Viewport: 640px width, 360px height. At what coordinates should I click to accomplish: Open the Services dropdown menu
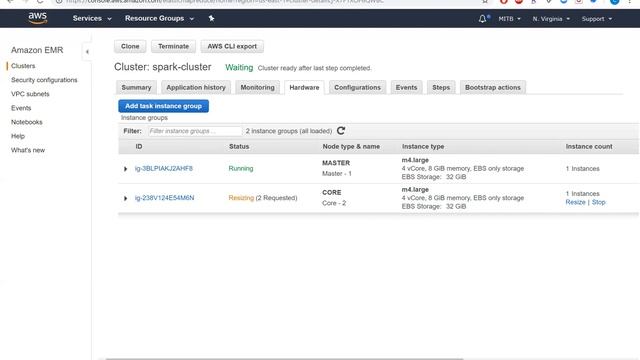click(x=92, y=18)
